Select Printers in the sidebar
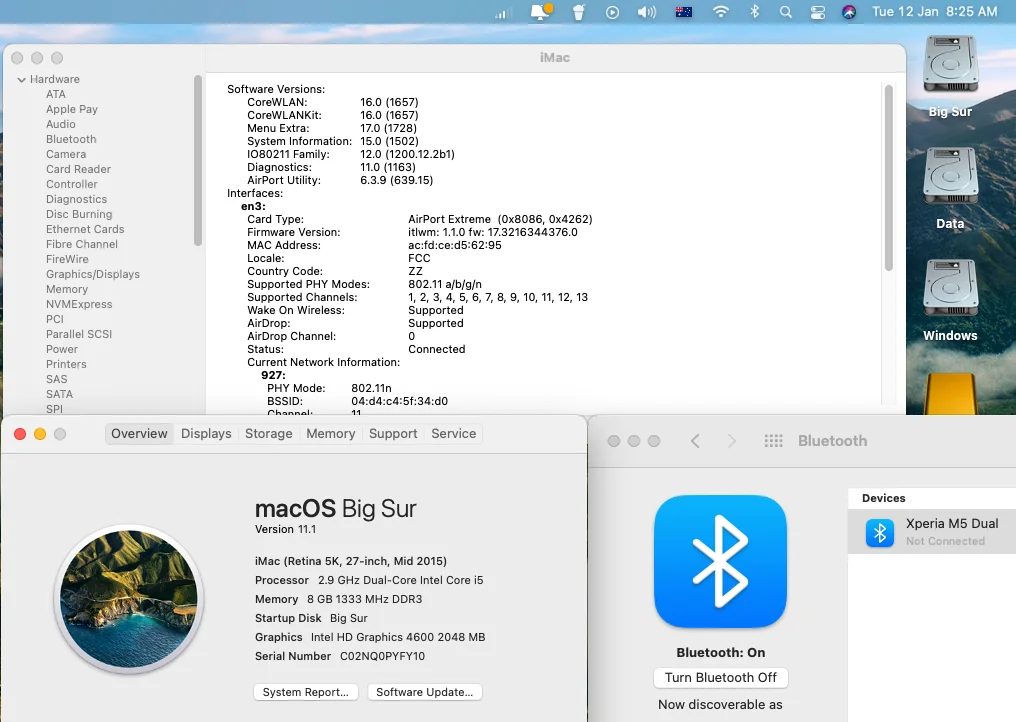 click(x=66, y=364)
